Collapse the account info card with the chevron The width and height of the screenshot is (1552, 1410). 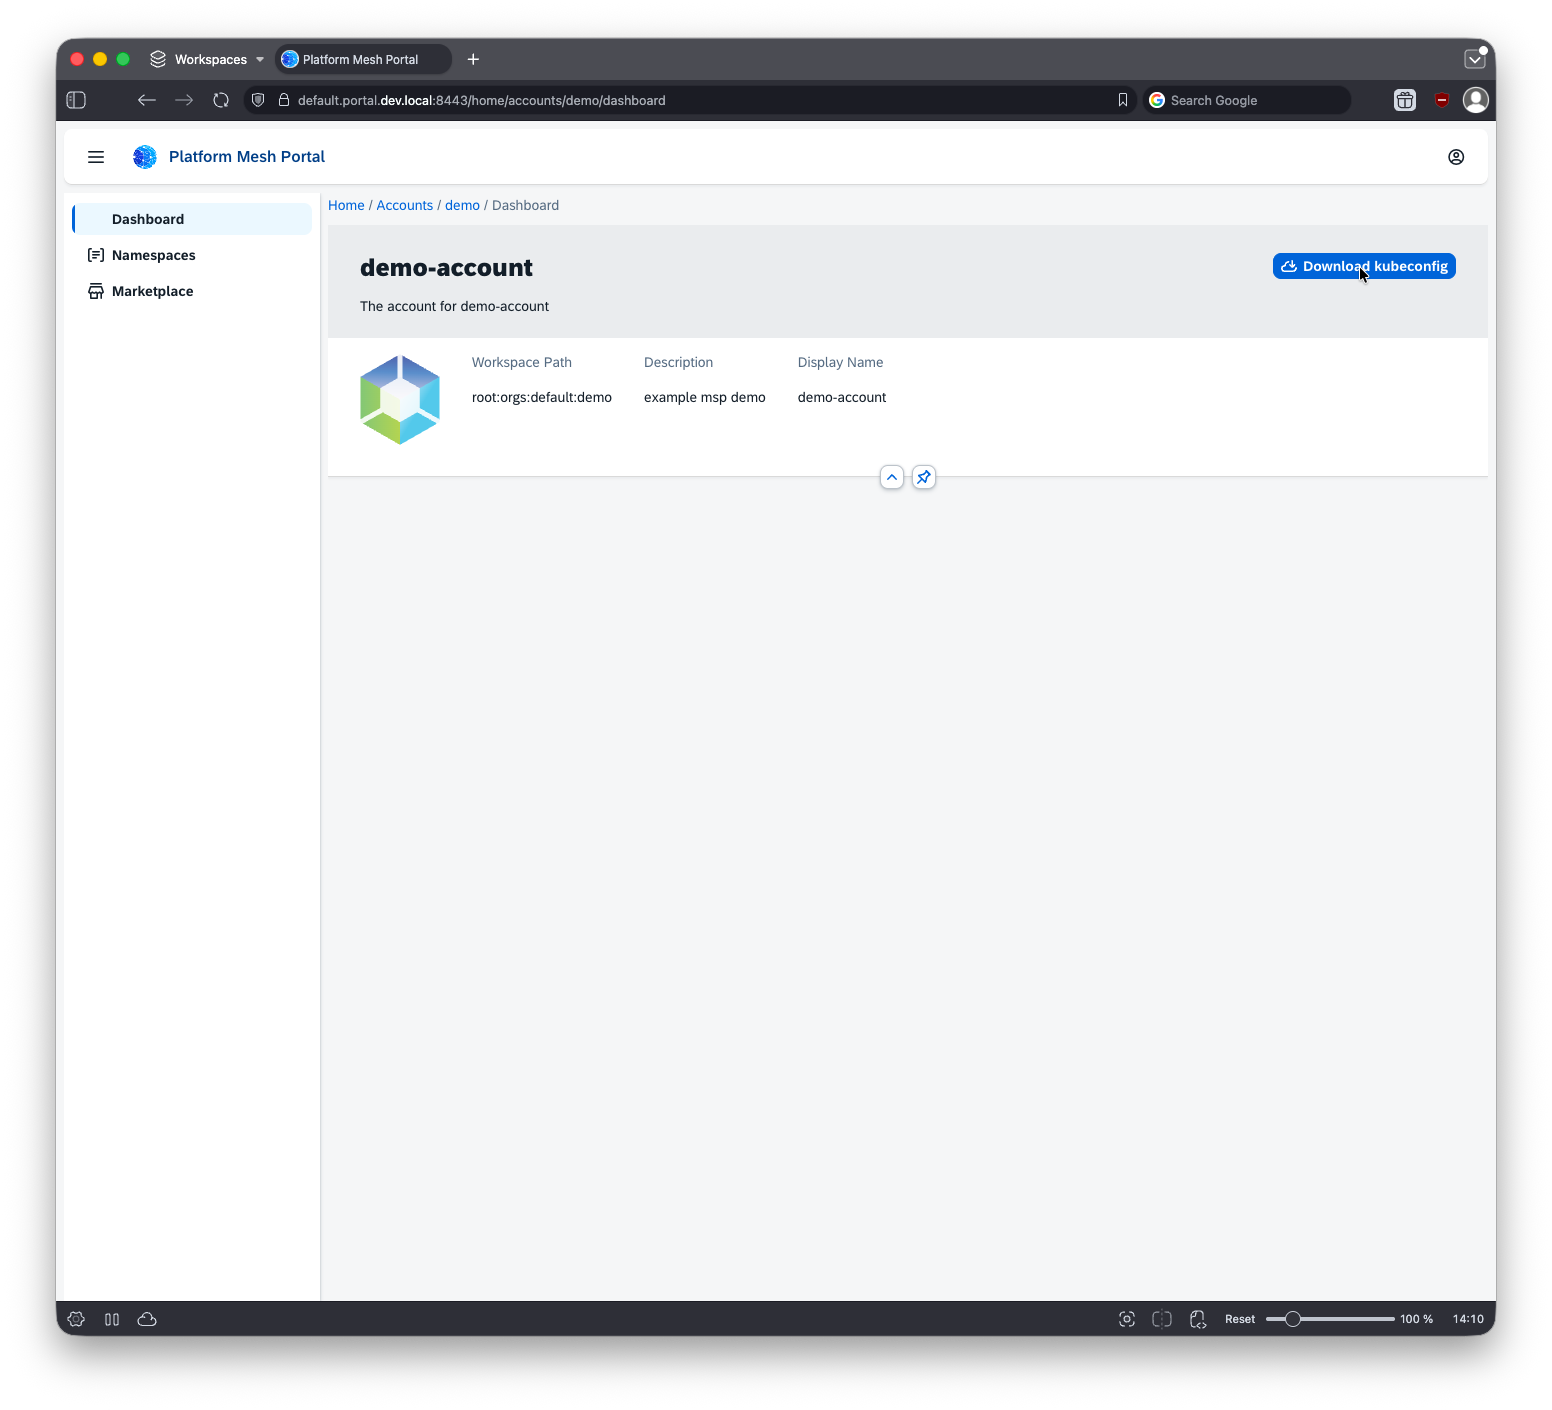tap(891, 477)
